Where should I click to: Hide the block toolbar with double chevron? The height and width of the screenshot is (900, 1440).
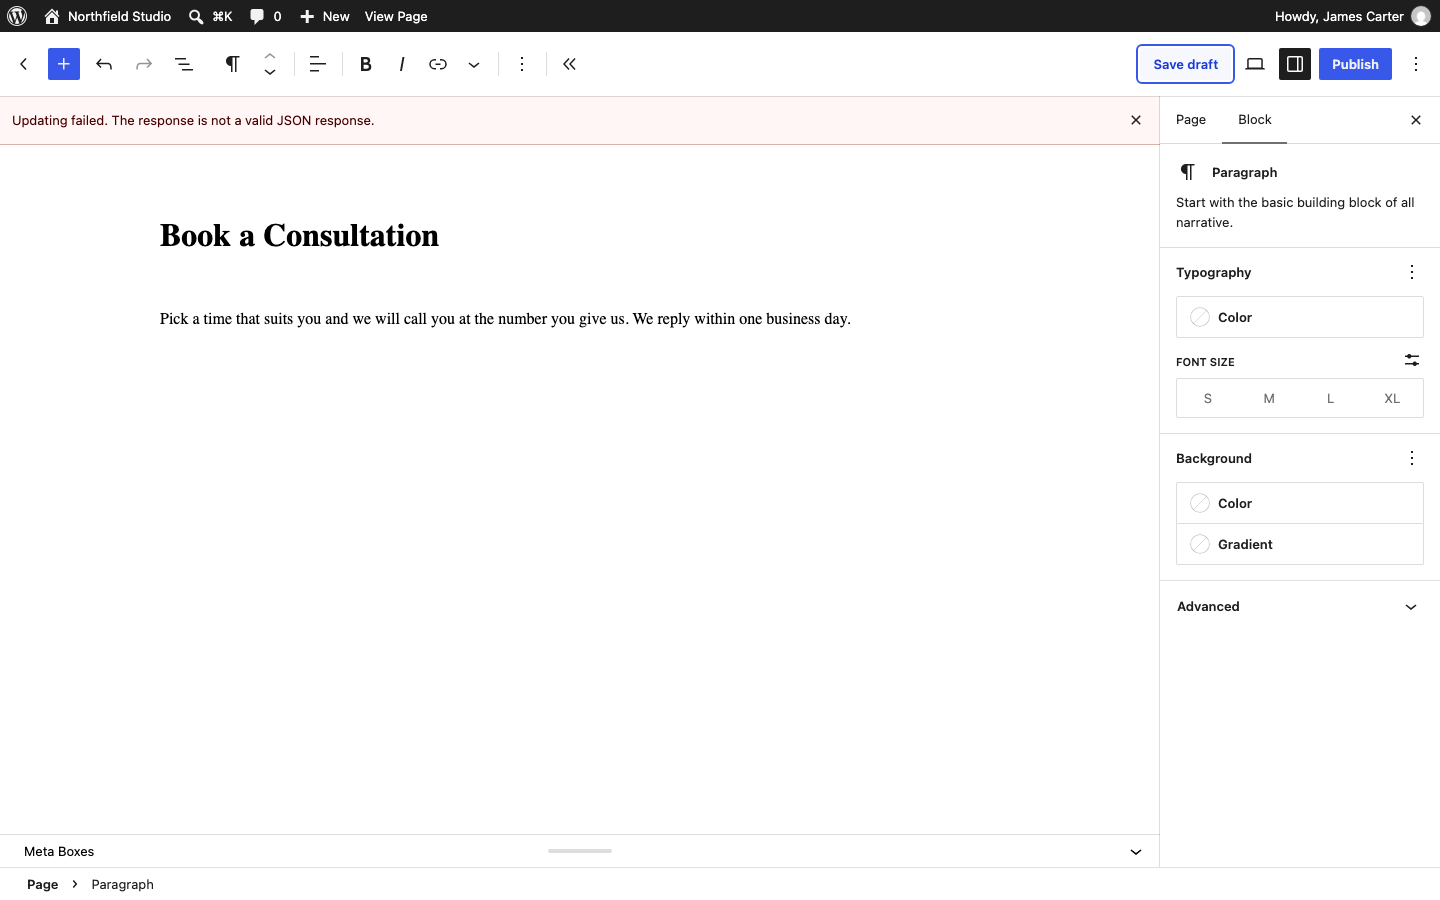pyautogui.click(x=570, y=64)
